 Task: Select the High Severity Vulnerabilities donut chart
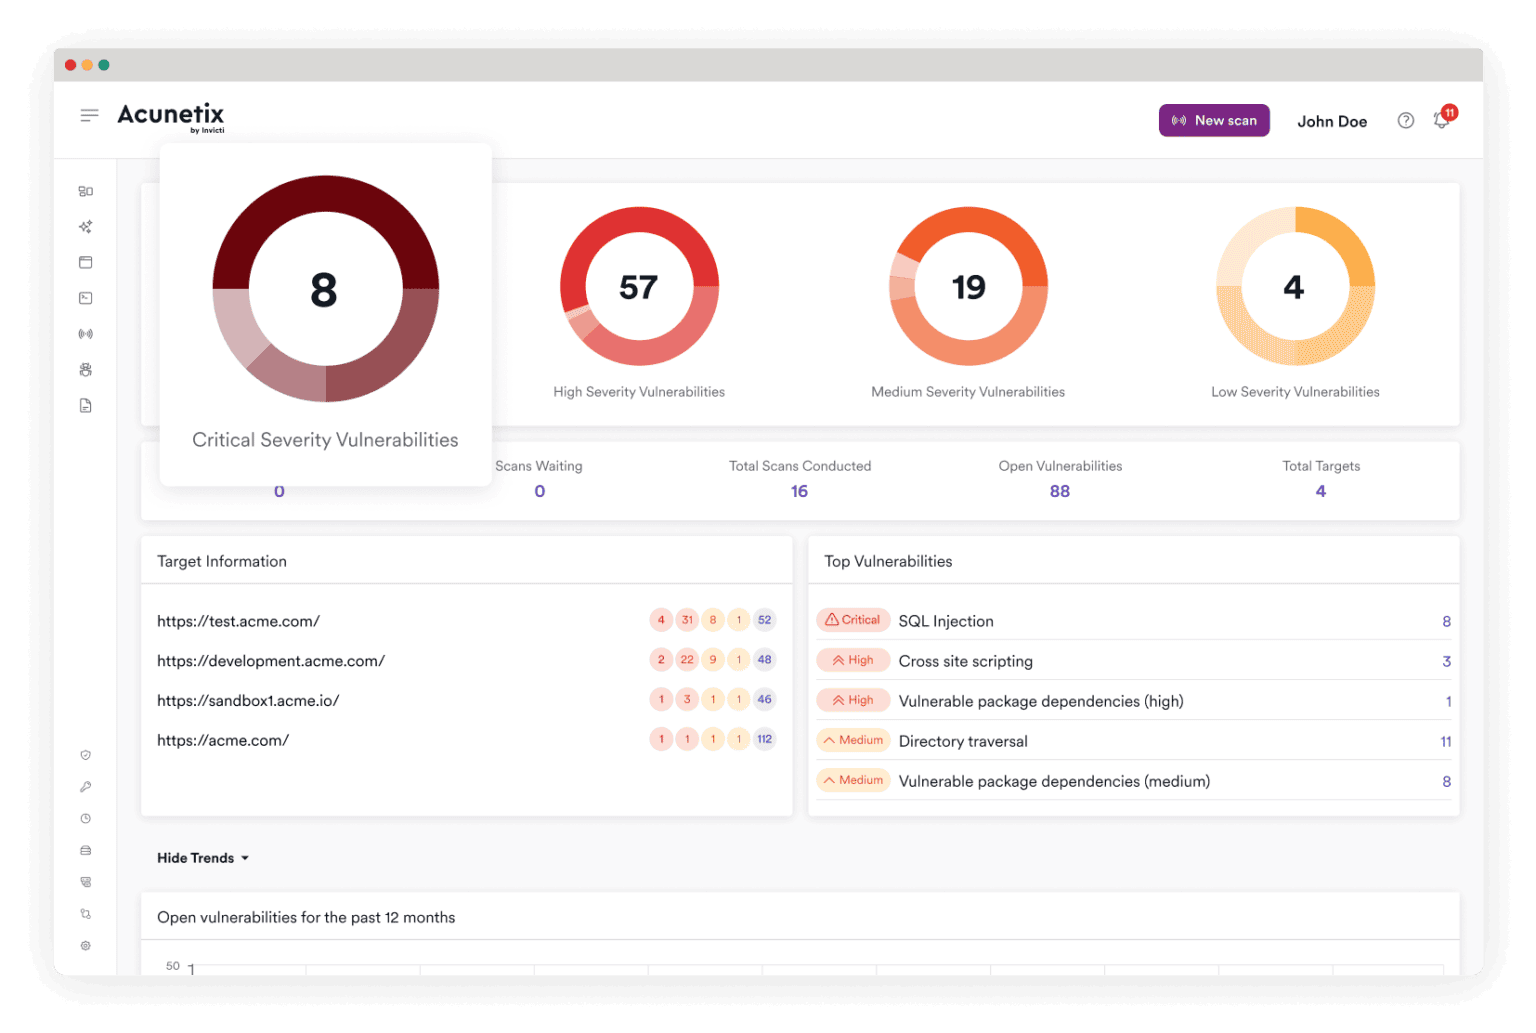[639, 287]
